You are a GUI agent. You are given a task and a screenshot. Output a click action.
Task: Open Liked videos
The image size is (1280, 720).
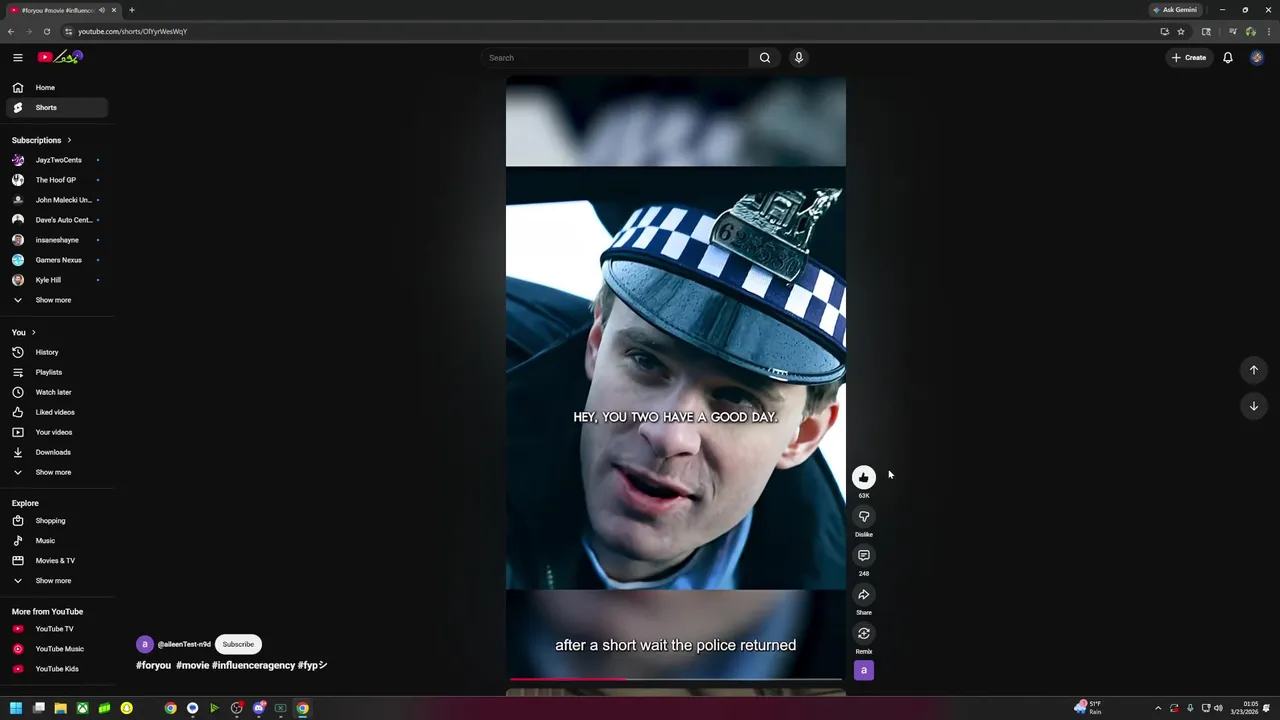56,412
